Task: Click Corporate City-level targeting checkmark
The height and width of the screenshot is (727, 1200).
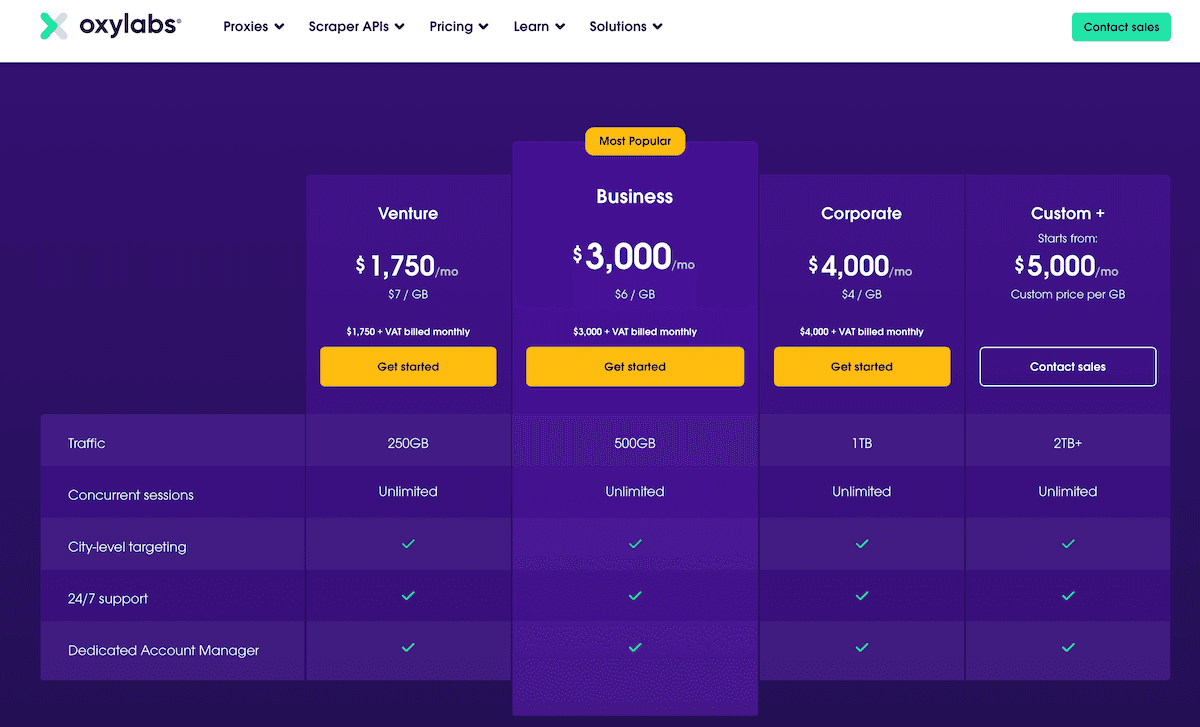Action: [862, 544]
